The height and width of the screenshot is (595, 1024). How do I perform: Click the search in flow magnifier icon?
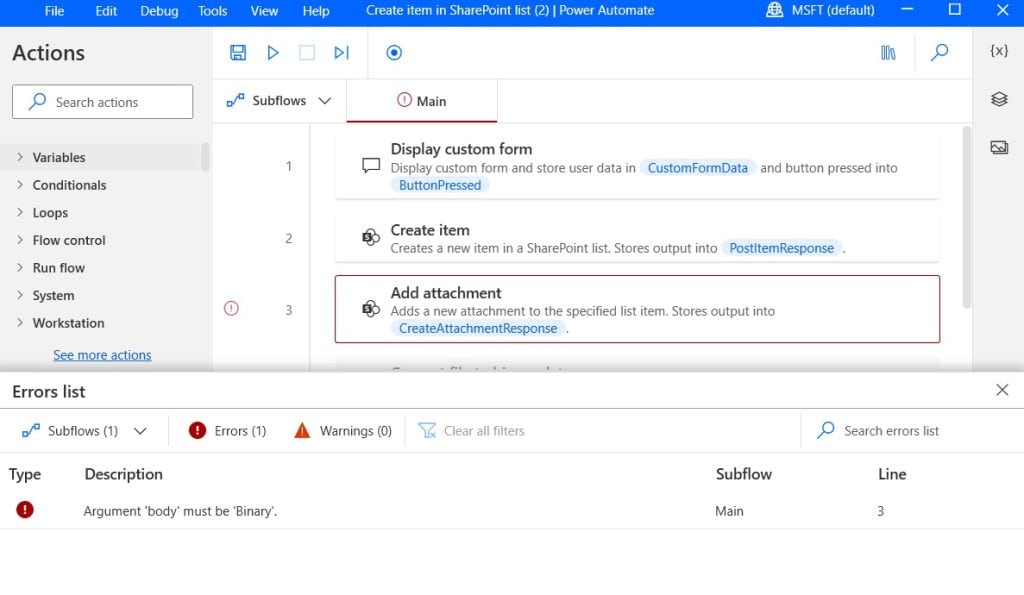click(x=940, y=52)
